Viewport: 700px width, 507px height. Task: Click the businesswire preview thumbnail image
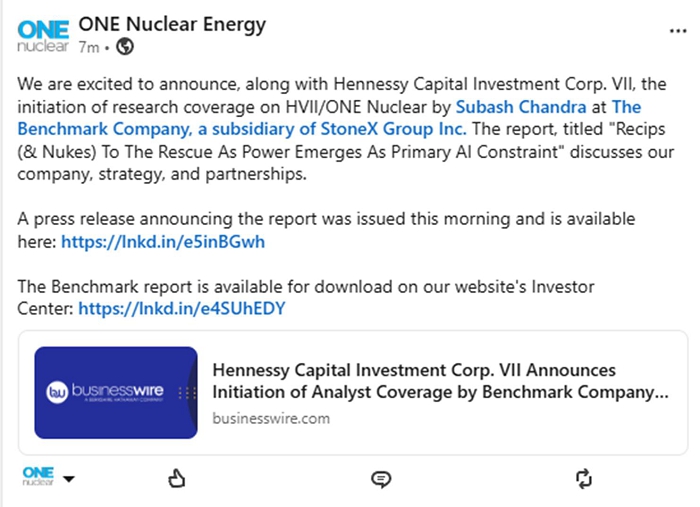pos(116,392)
